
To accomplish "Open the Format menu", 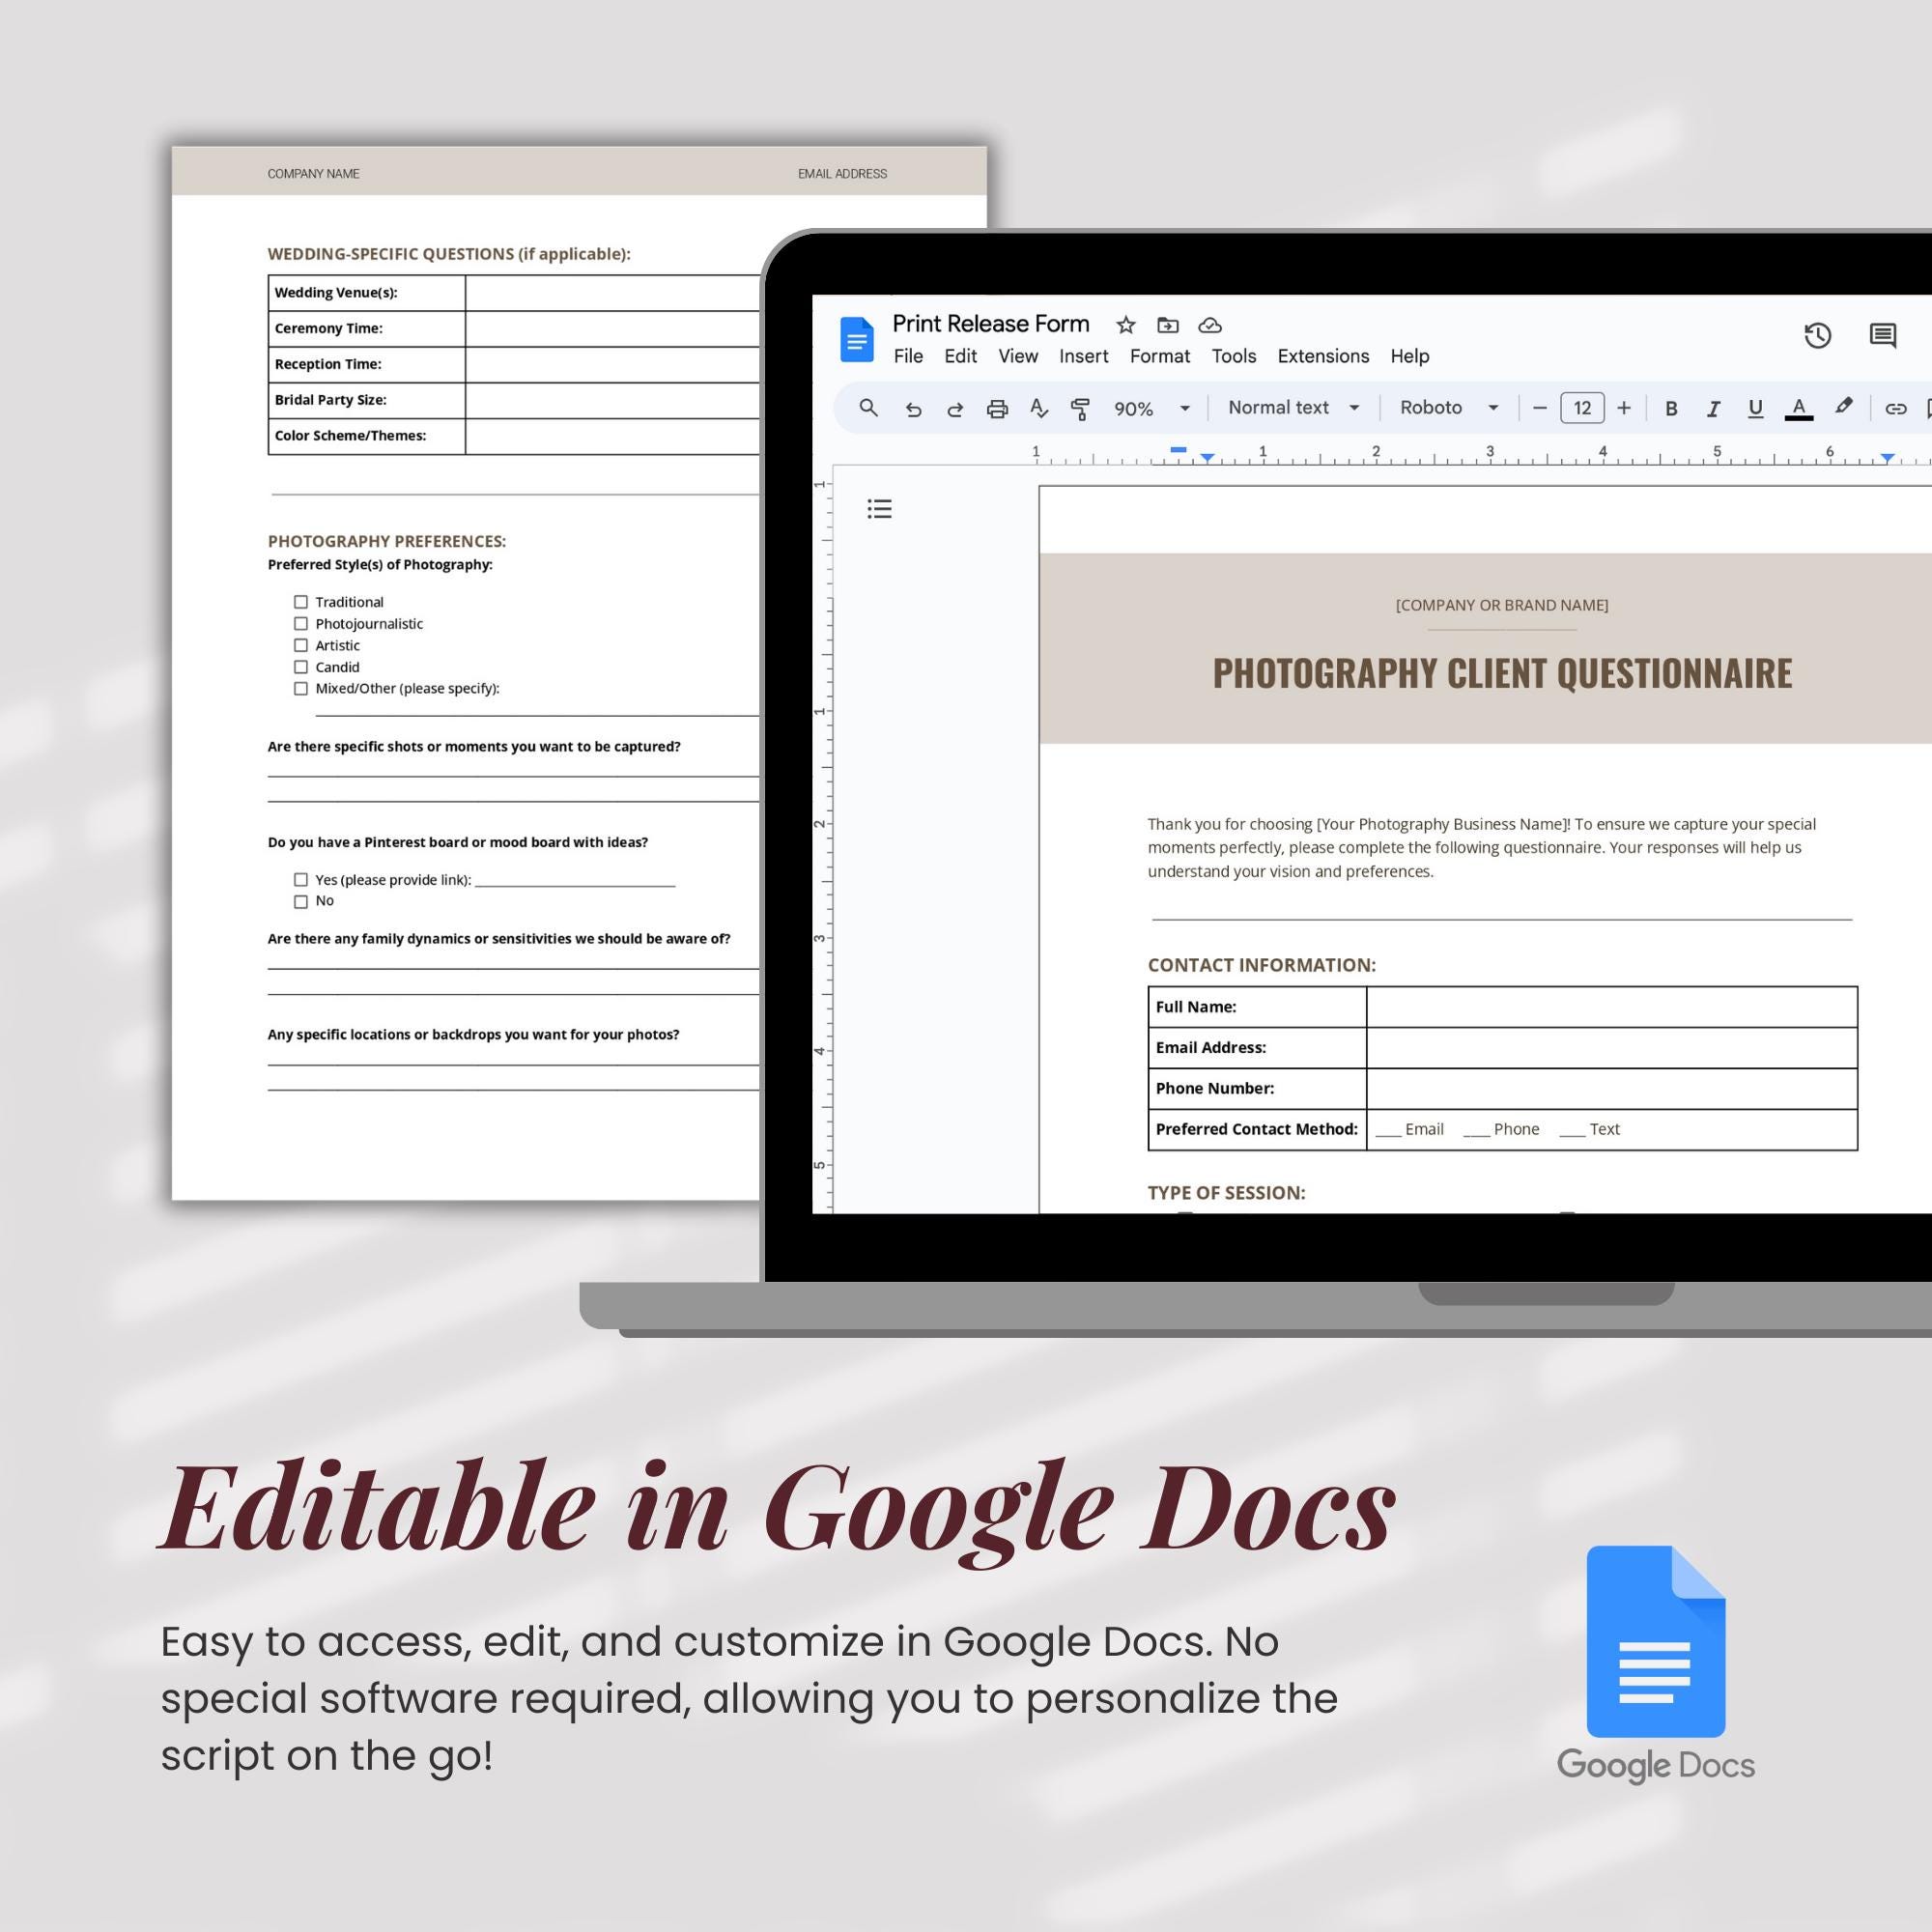I will 1160,356.
